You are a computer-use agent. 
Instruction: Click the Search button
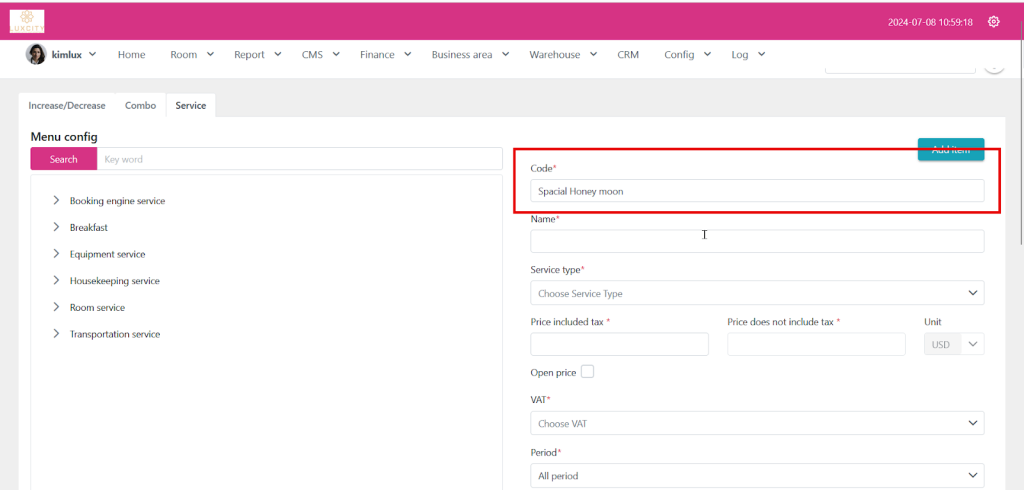click(63, 159)
